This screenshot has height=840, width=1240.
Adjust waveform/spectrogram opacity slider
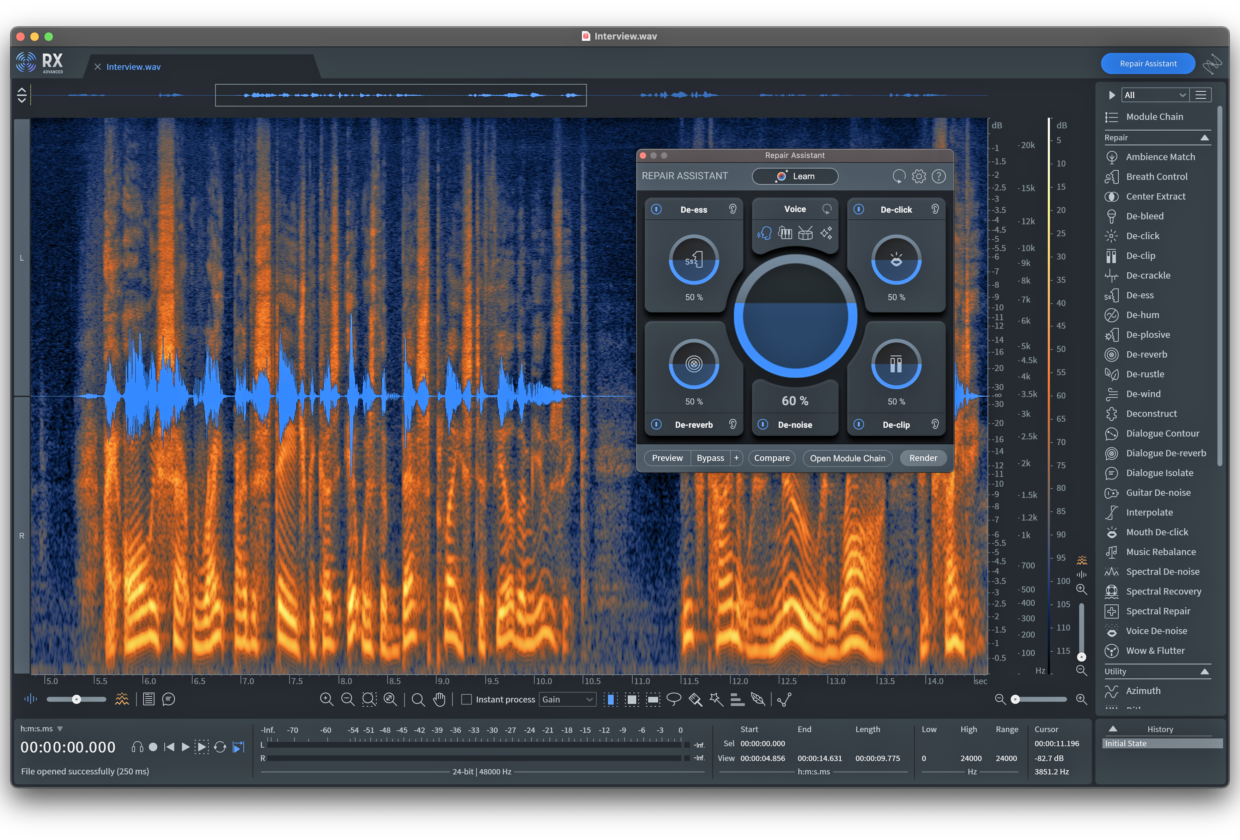(x=76, y=699)
